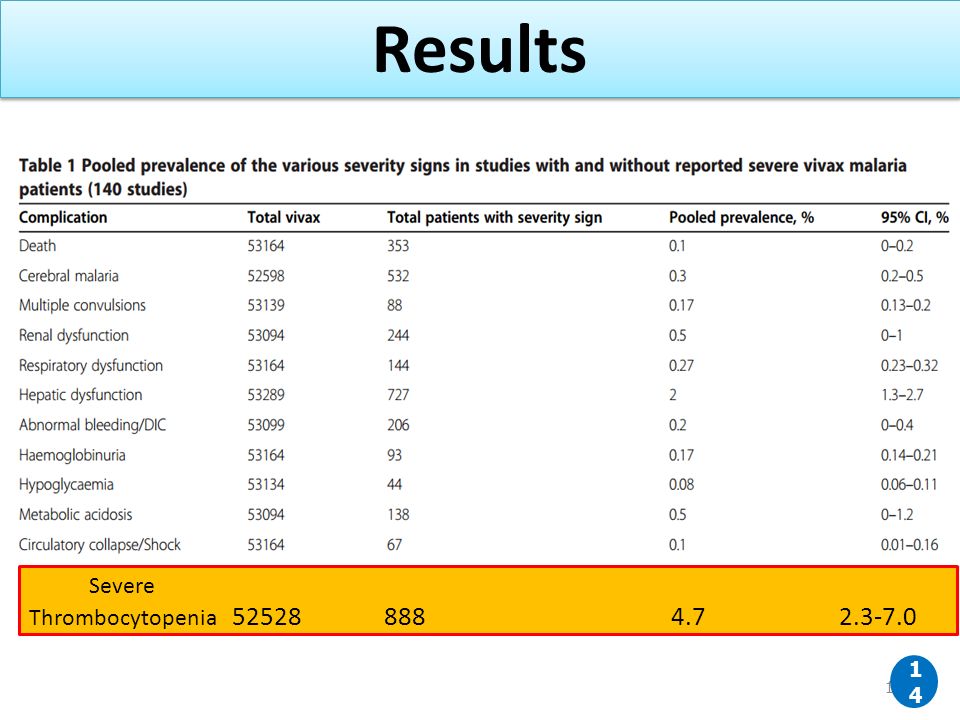960x720 pixels.
Task: Click the 2.3-7.0 confidence interval
Action: (877, 617)
